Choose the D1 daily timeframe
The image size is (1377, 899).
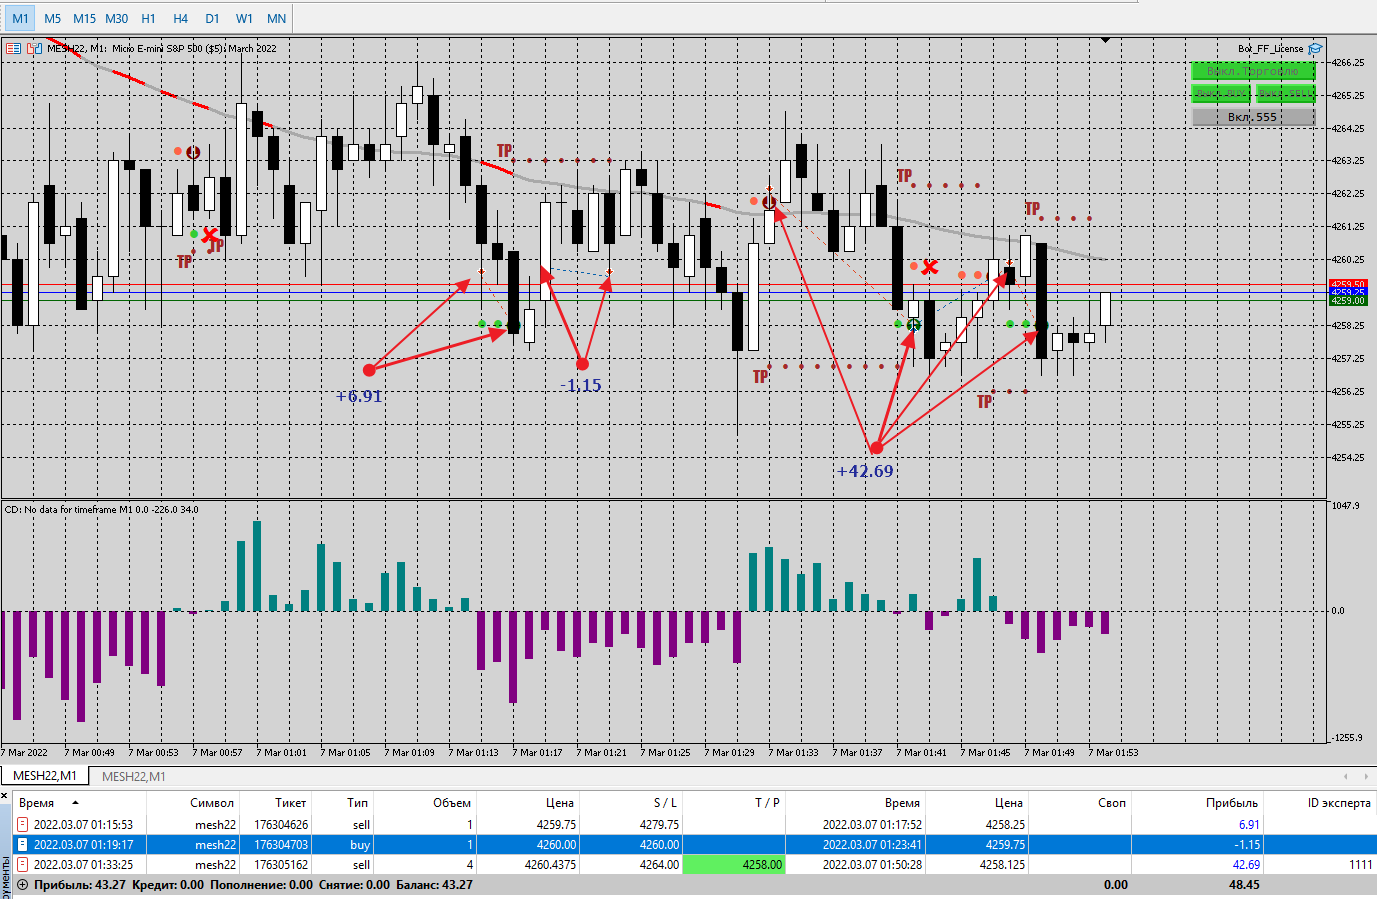[213, 18]
